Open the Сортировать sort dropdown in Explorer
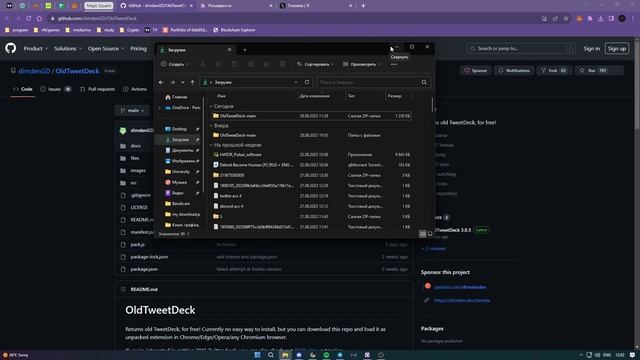This screenshot has height=360, width=640. coord(315,64)
